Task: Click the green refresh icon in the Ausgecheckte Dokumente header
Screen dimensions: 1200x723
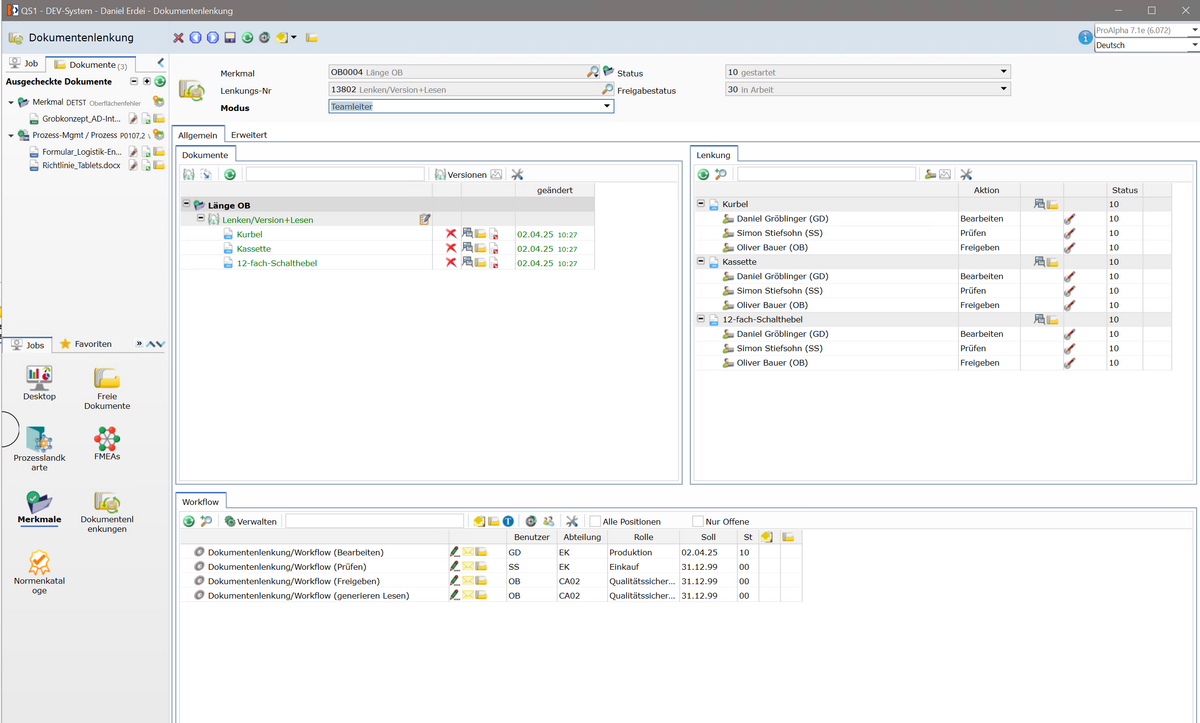Action: 160,81
